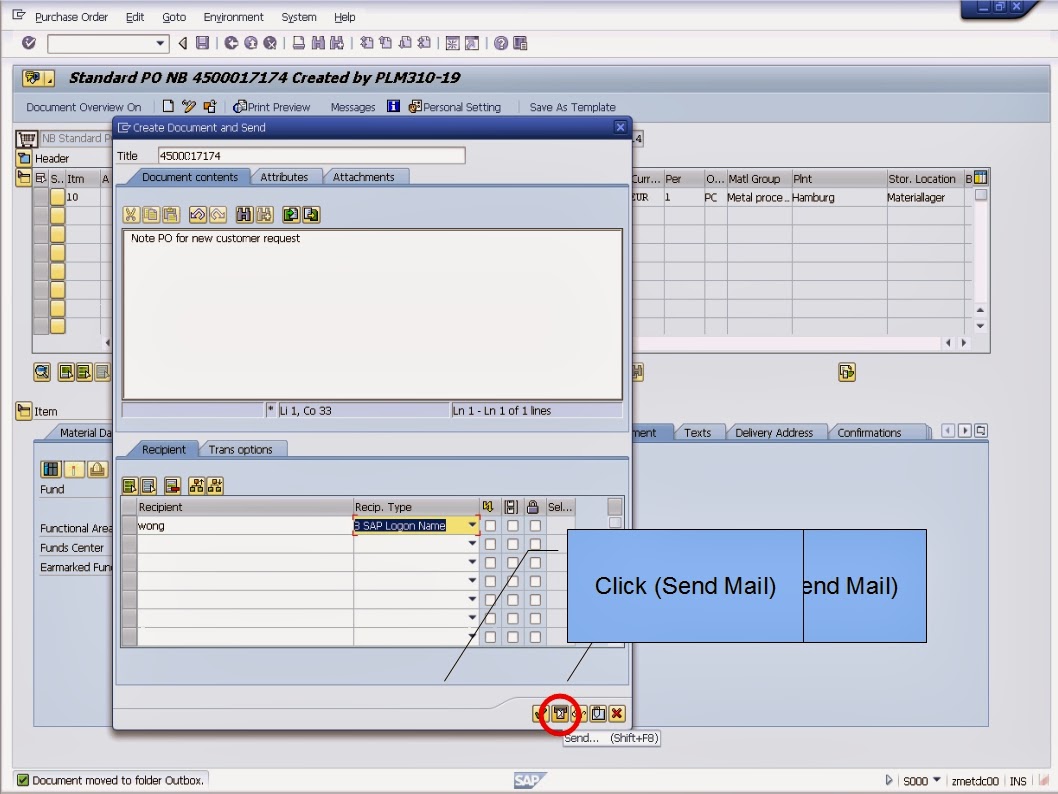Click the wong recipient cell

[x=245, y=526]
